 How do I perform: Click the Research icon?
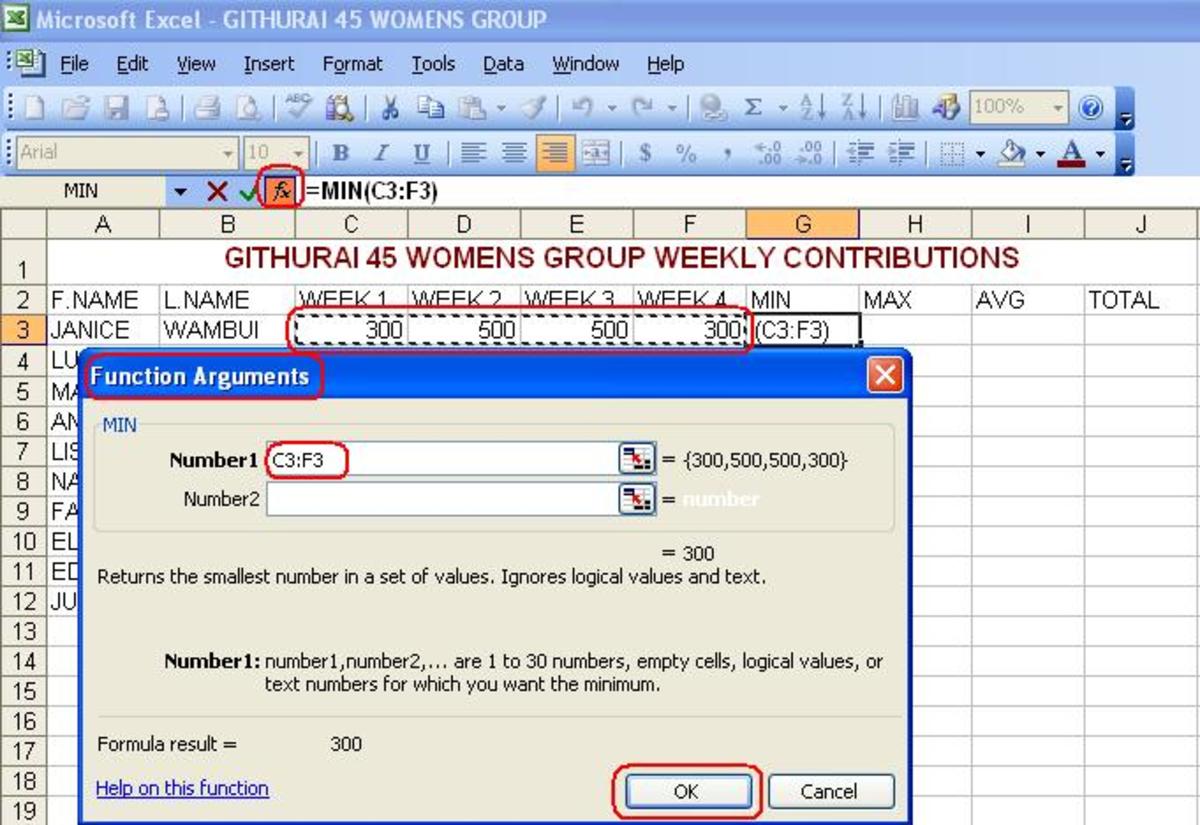click(x=340, y=108)
